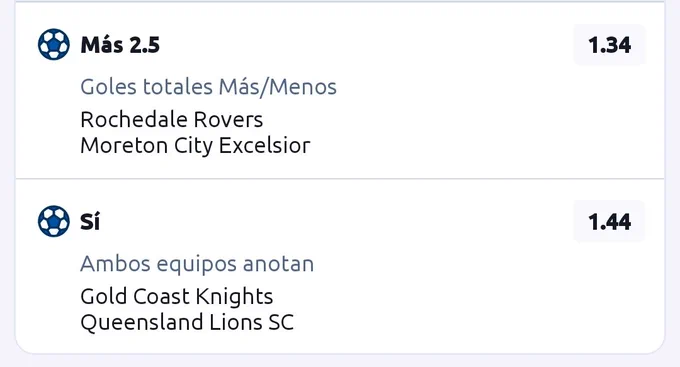The height and width of the screenshot is (367, 680).
Task: Select the Rochedale Rovers bet row
Action: click(x=340, y=90)
